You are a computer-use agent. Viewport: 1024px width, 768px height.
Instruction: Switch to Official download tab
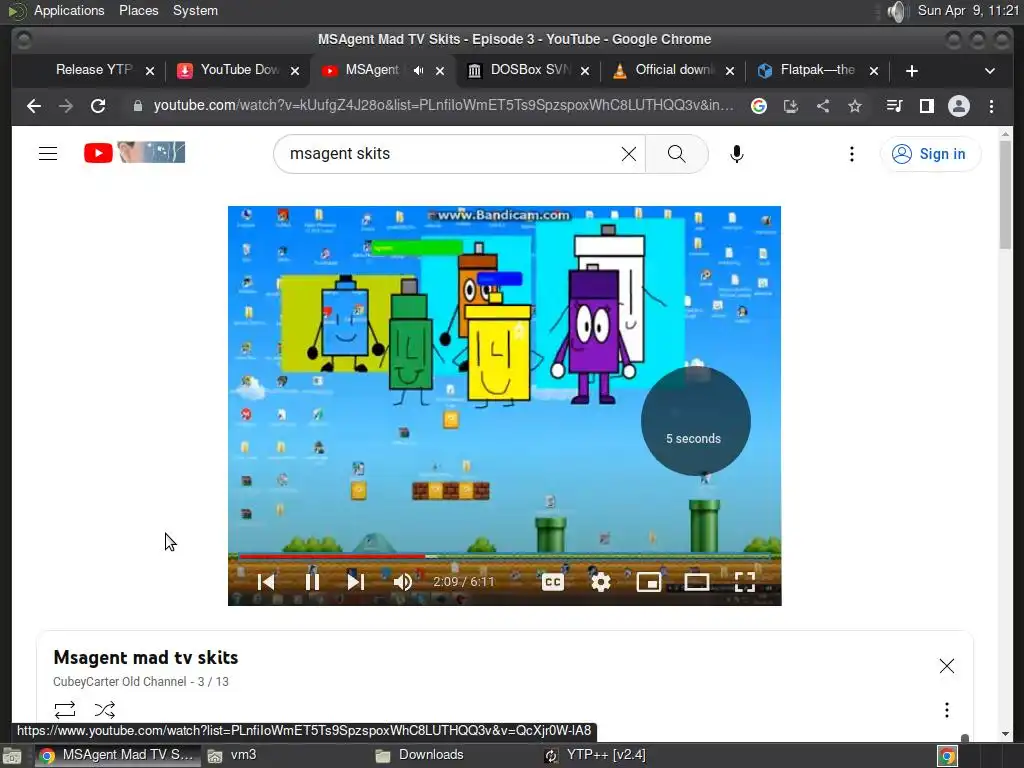pyautogui.click(x=675, y=70)
